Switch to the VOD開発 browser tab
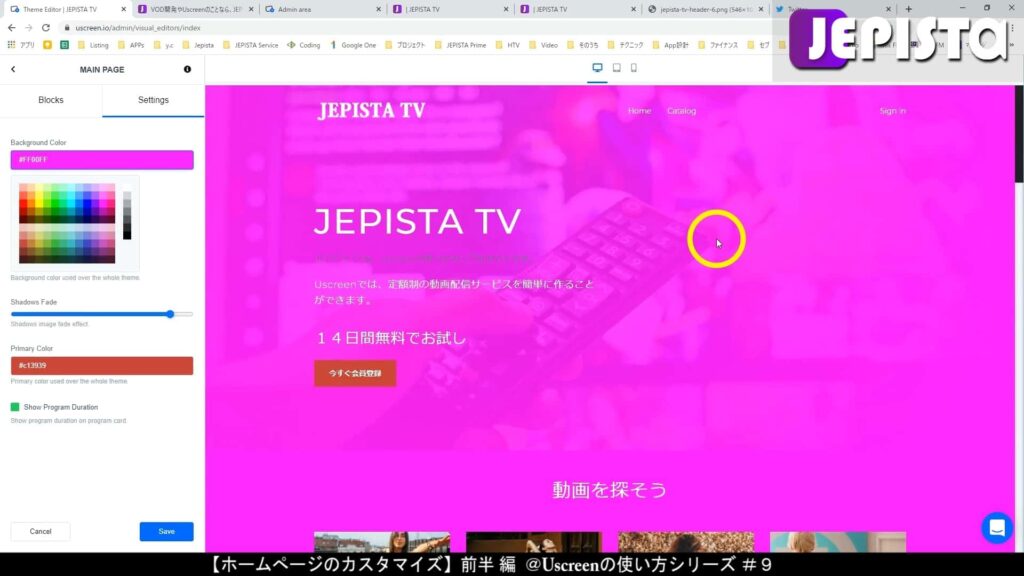The height and width of the screenshot is (576, 1024). tap(196, 9)
